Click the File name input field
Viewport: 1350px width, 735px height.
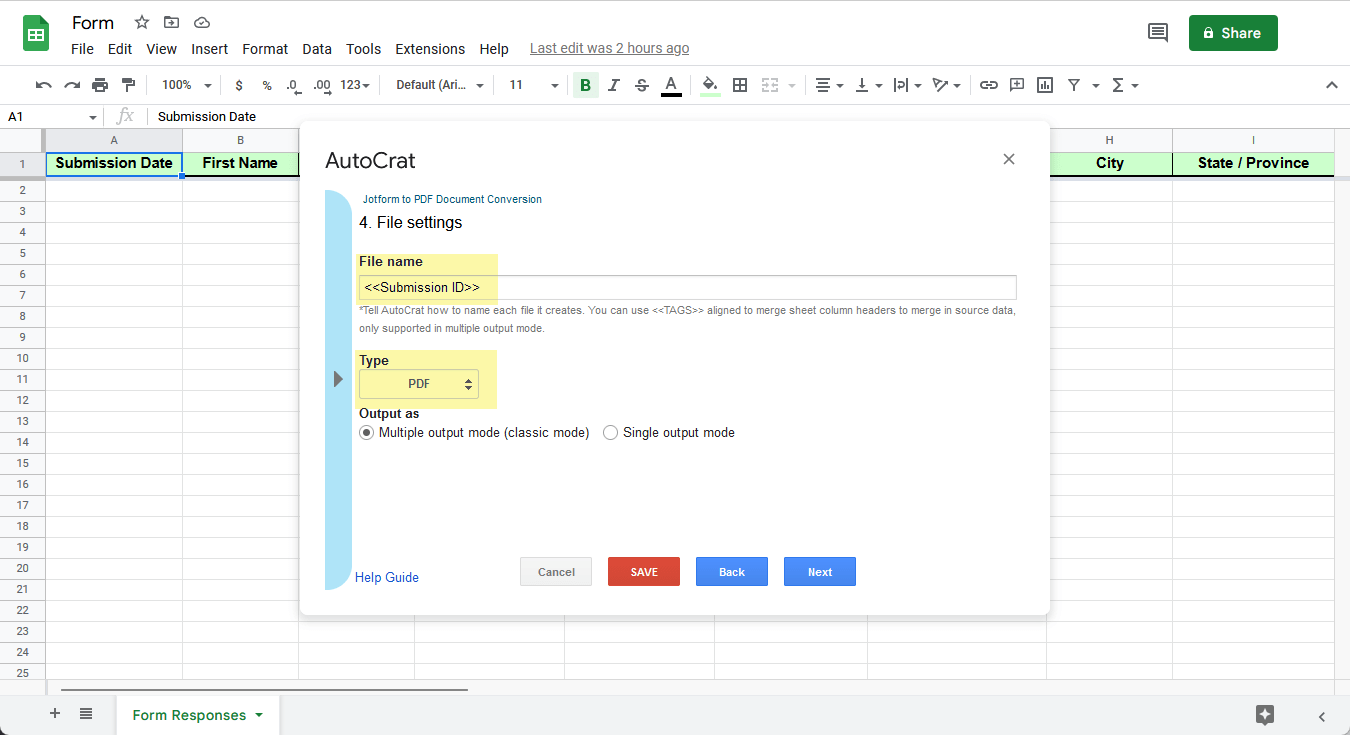(x=688, y=288)
